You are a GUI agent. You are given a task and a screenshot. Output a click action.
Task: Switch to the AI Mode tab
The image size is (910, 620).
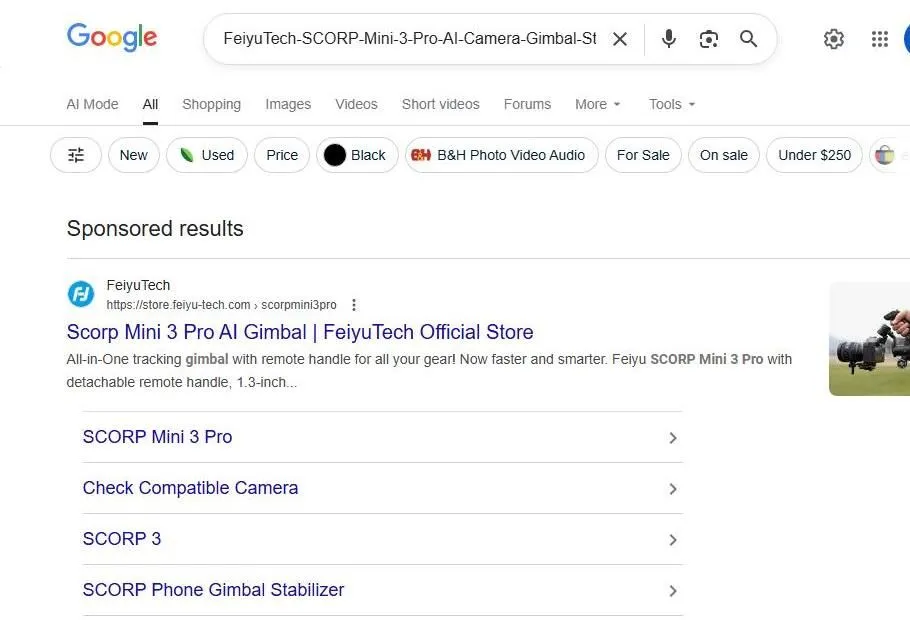92,104
